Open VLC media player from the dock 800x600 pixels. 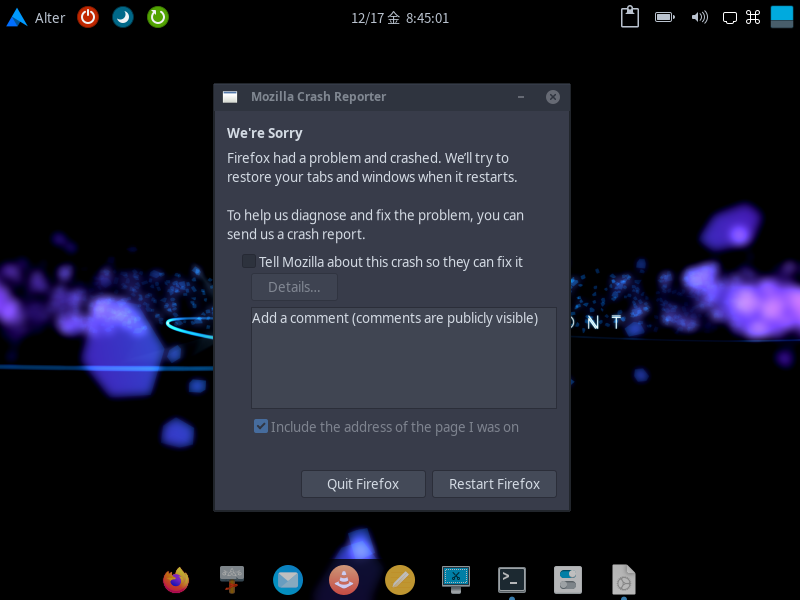click(x=344, y=580)
